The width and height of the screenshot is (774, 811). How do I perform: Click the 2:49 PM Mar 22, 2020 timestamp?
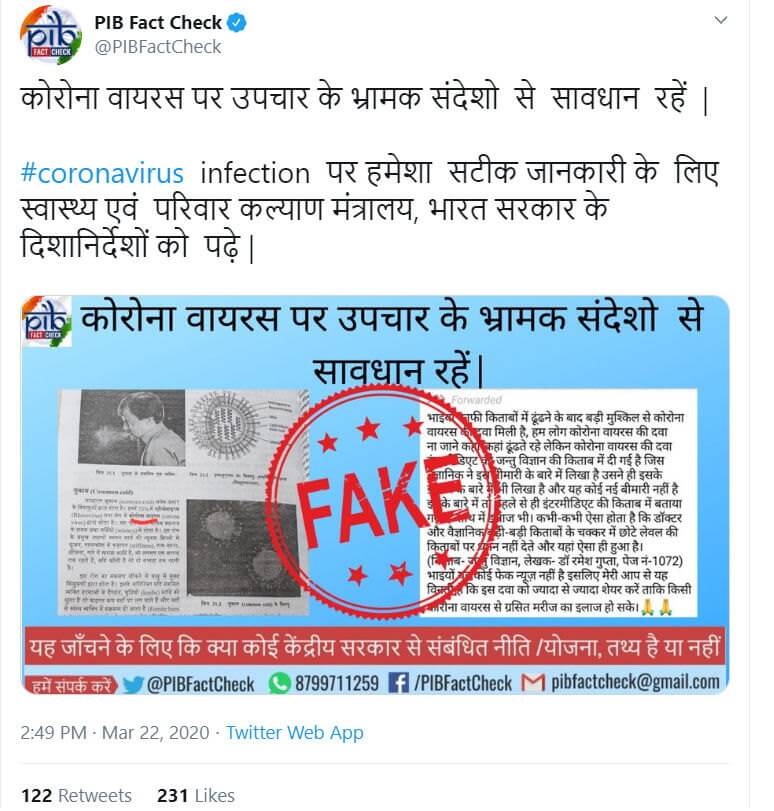point(115,732)
